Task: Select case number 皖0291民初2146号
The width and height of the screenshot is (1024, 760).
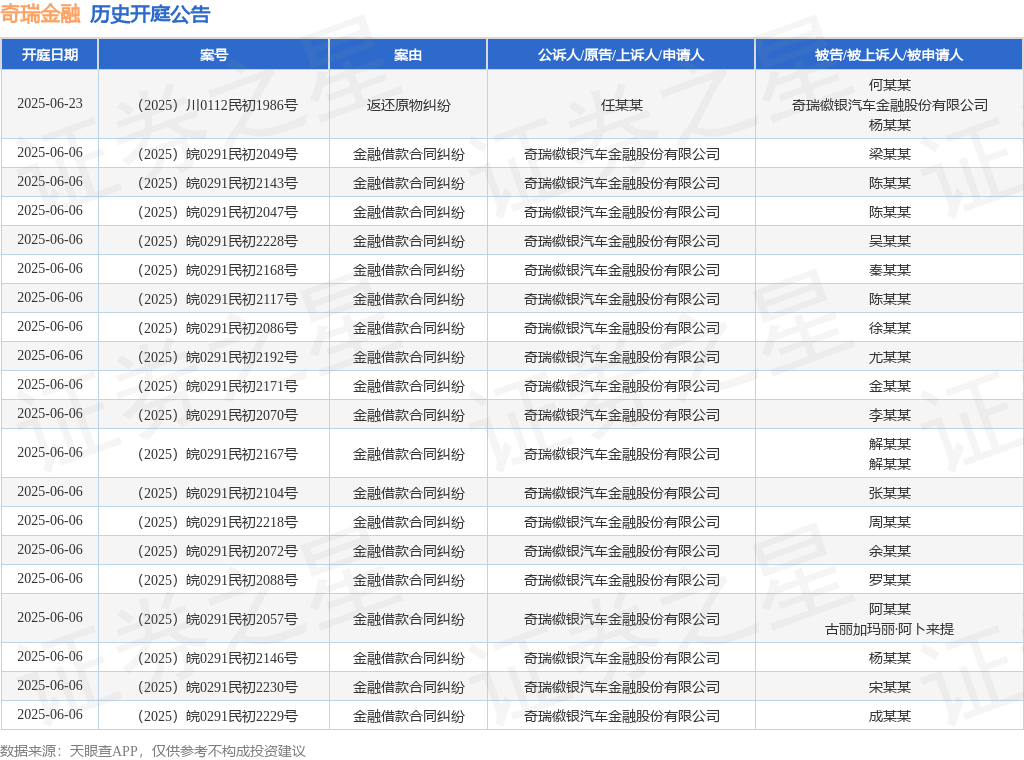Action: (217, 658)
